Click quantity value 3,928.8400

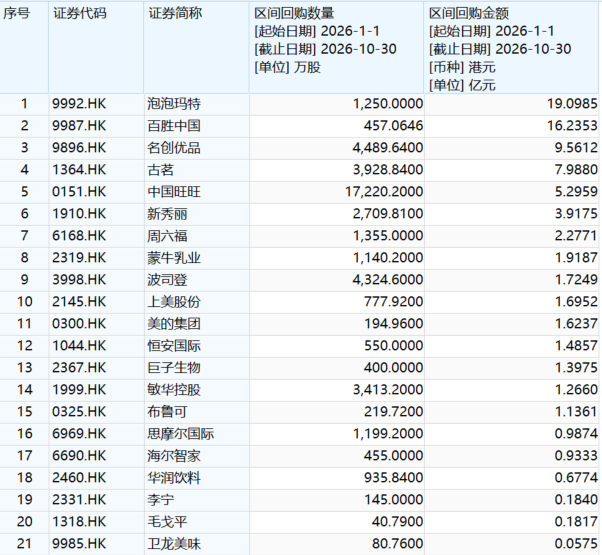tap(388, 170)
